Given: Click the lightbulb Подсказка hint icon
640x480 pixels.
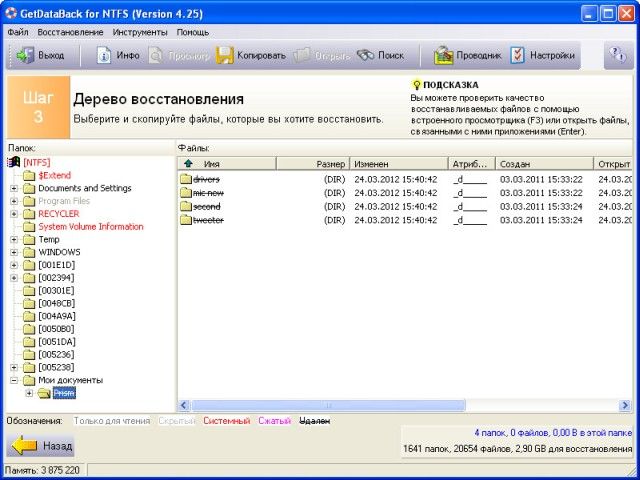Looking at the screenshot, I should pyautogui.click(x=416, y=85).
